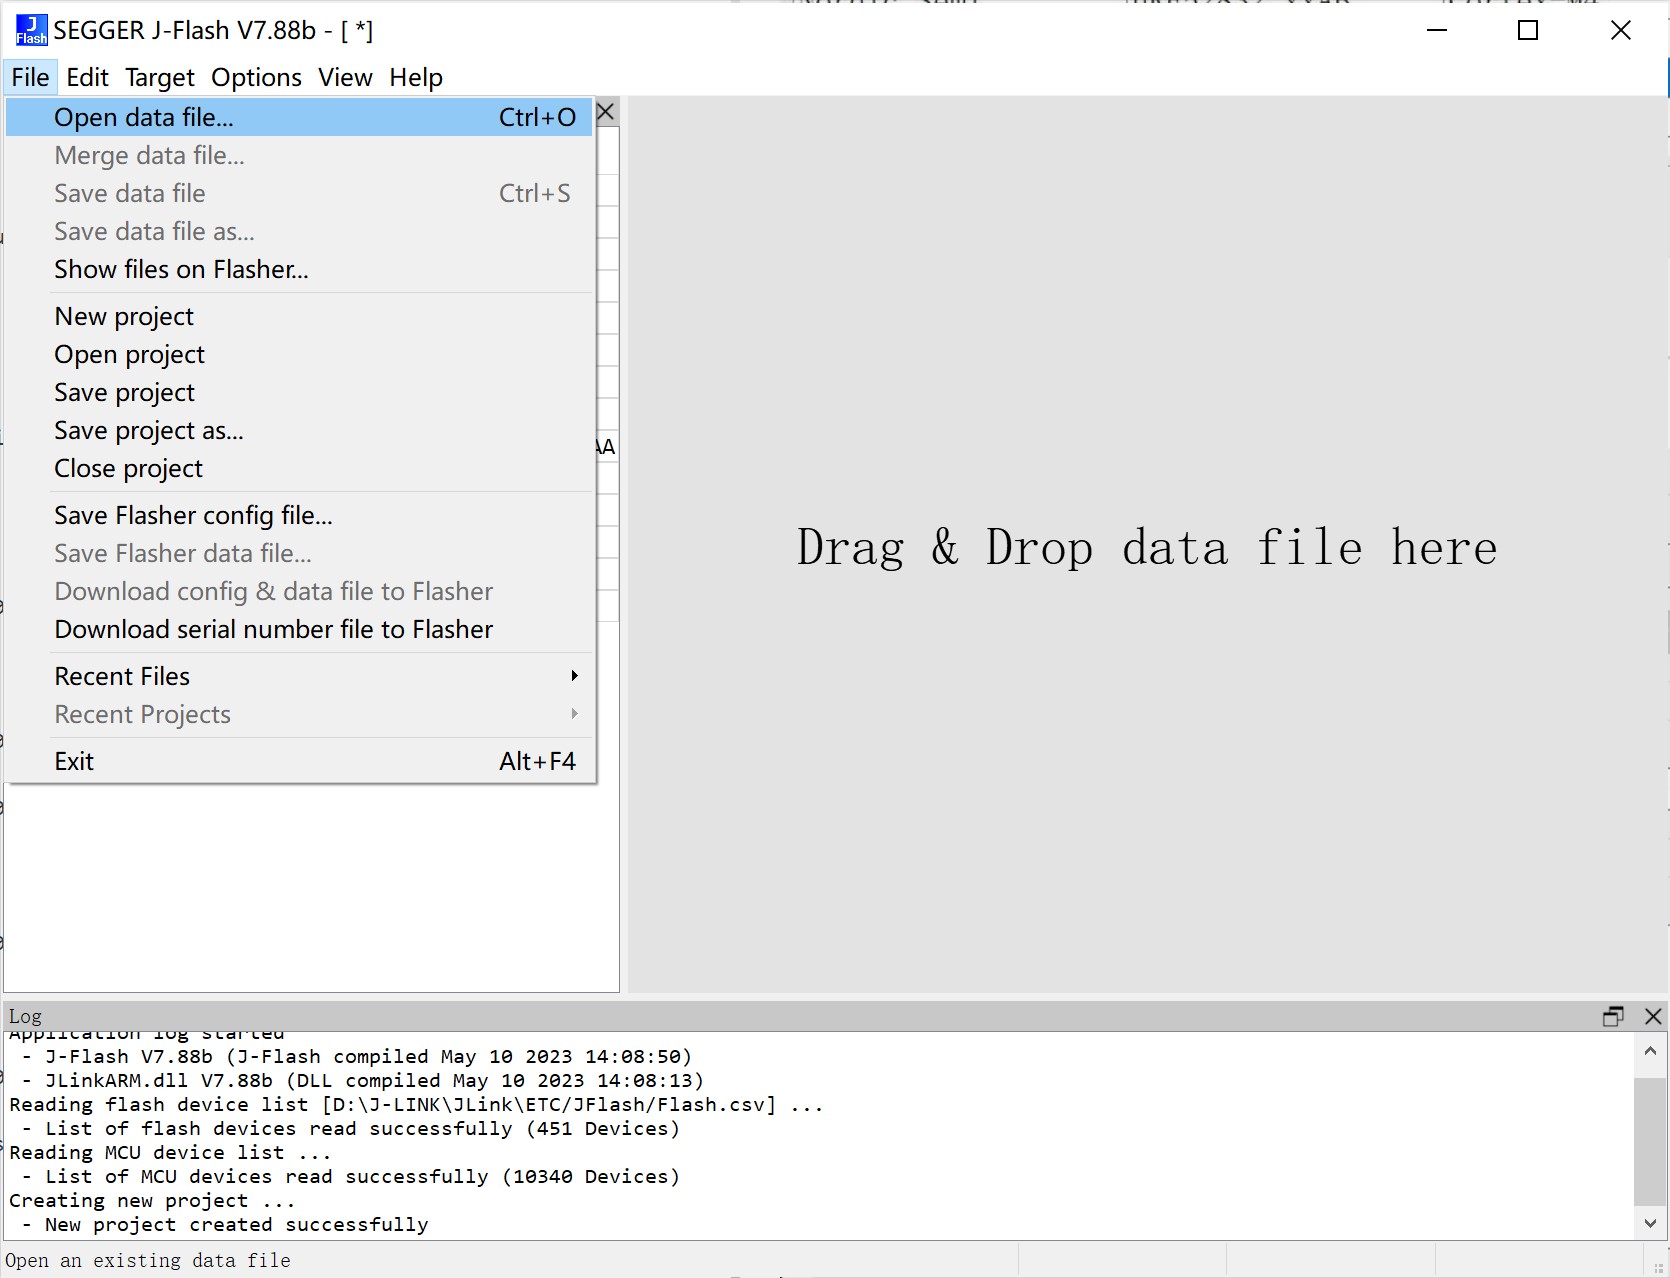Click log line 'Reading MCU device list ...'
Viewport: 1670px width, 1278px height.
tap(170, 1152)
